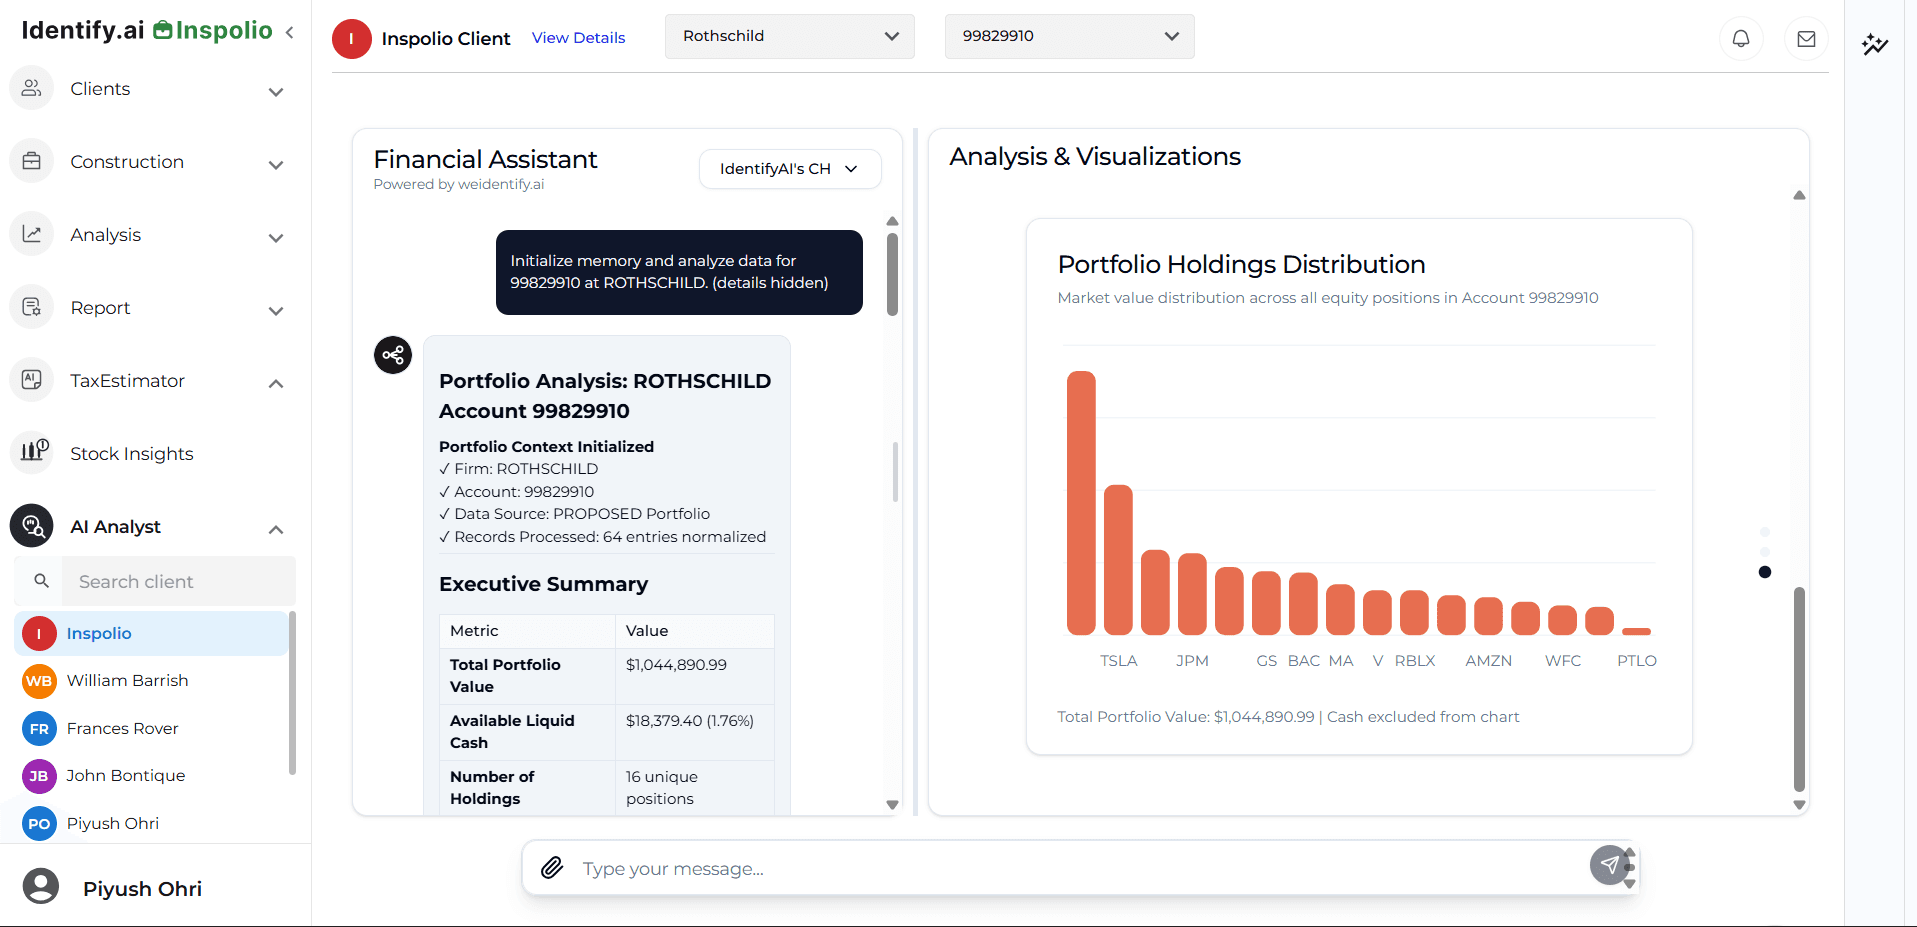Switch to client Frances Rover

tap(121, 728)
